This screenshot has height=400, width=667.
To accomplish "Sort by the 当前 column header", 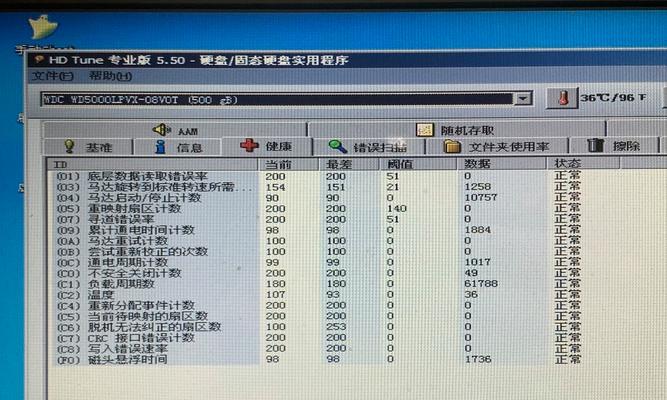I will click(288, 164).
